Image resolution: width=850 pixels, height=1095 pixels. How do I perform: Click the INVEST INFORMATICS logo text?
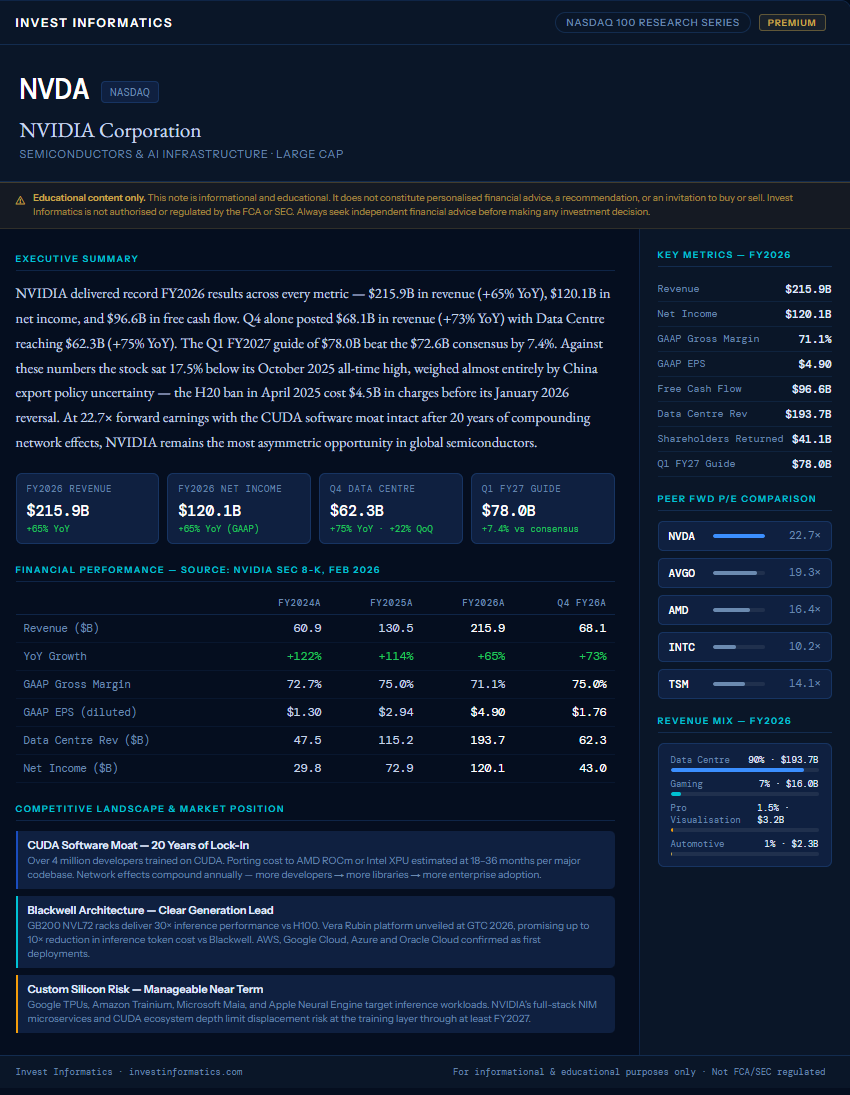coord(94,22)
